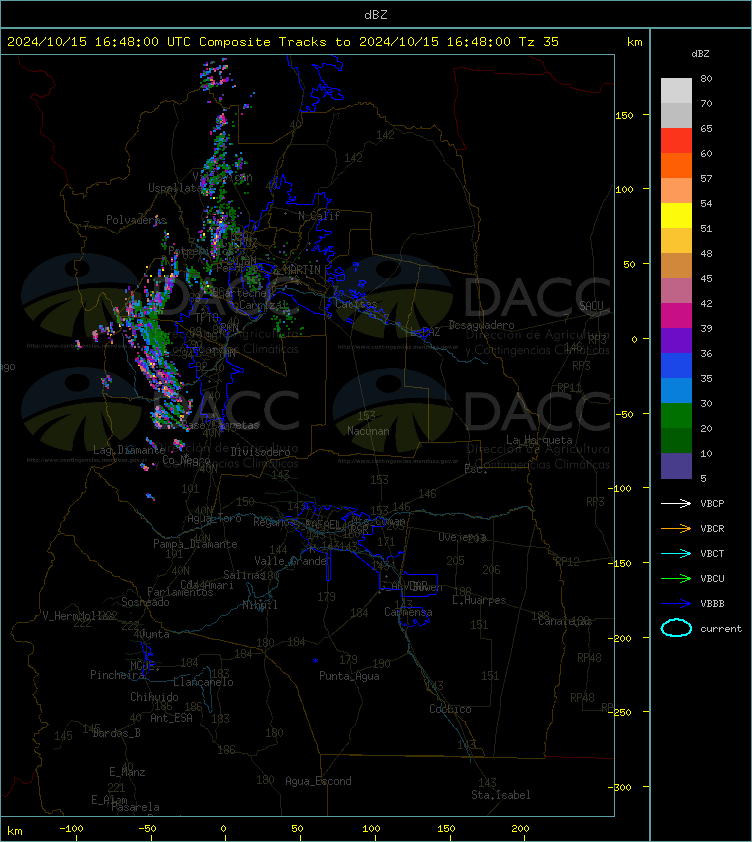Select the magenta swatch below 42 dBZ
The image size is (752, 842).
tap(676, 316)
